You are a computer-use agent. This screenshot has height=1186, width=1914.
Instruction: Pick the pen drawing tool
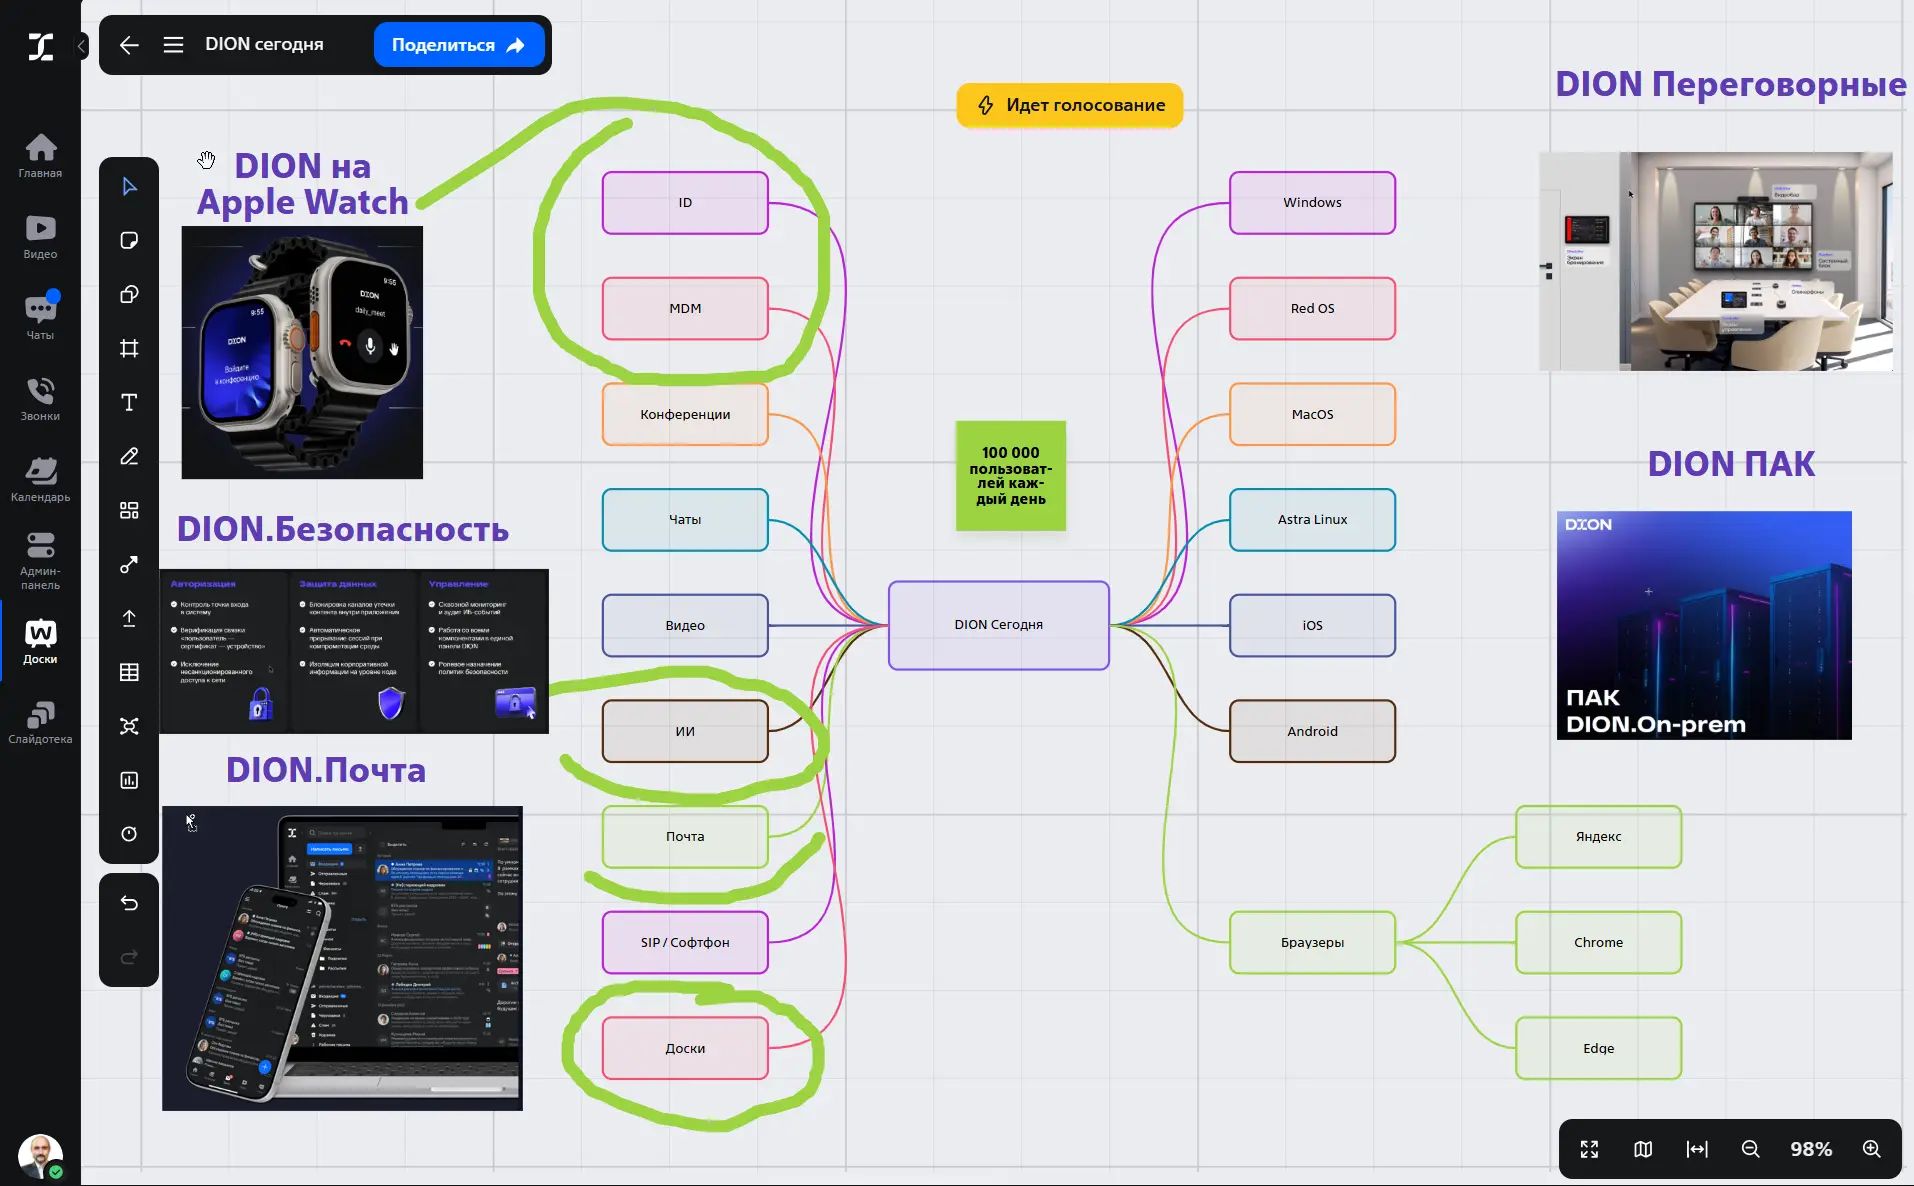129,457
